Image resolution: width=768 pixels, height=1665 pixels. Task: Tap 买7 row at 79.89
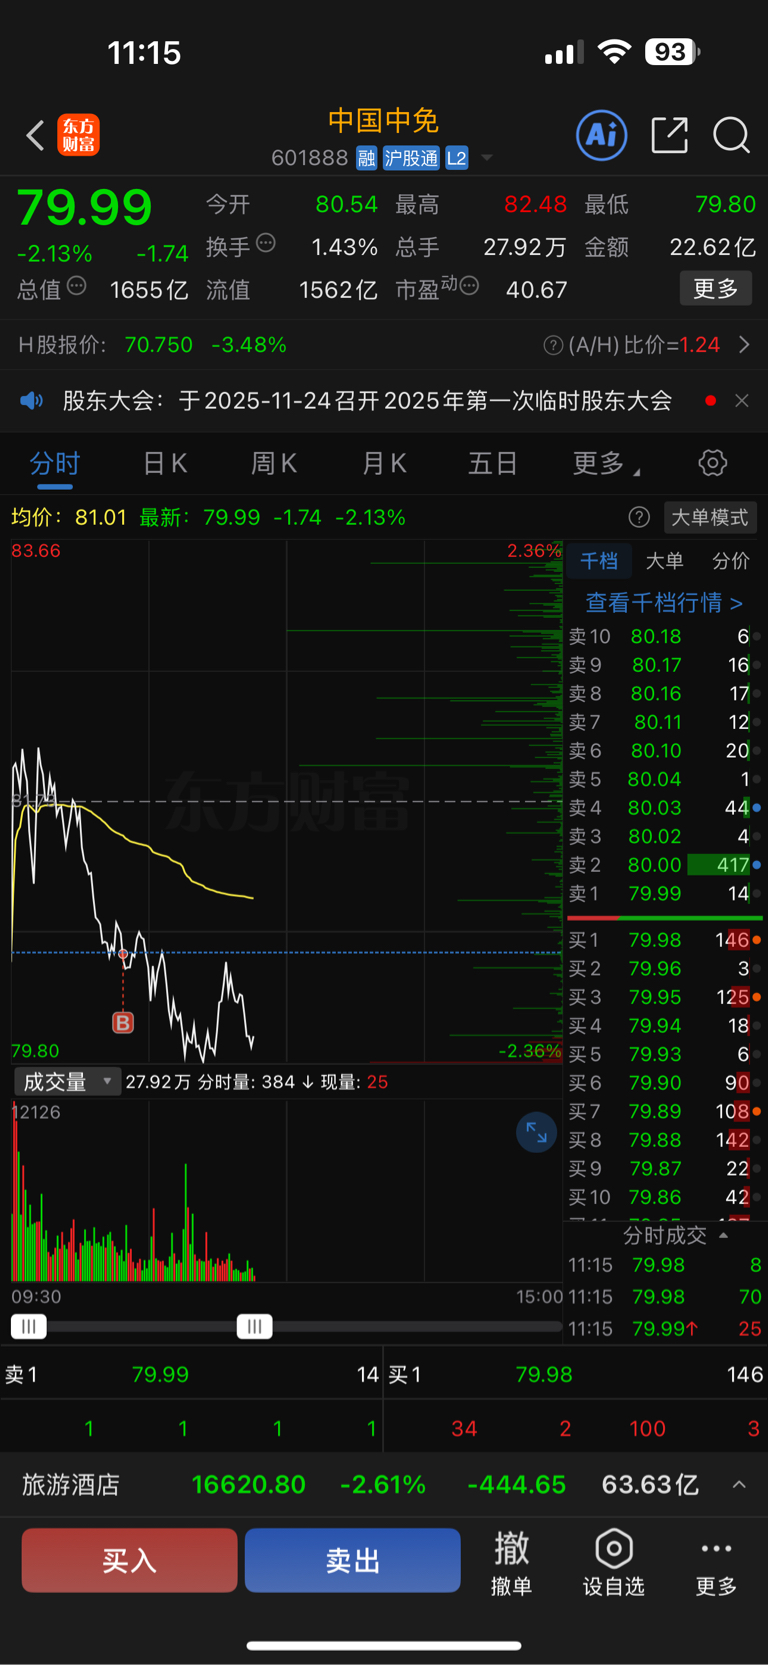pos(665,1111)
